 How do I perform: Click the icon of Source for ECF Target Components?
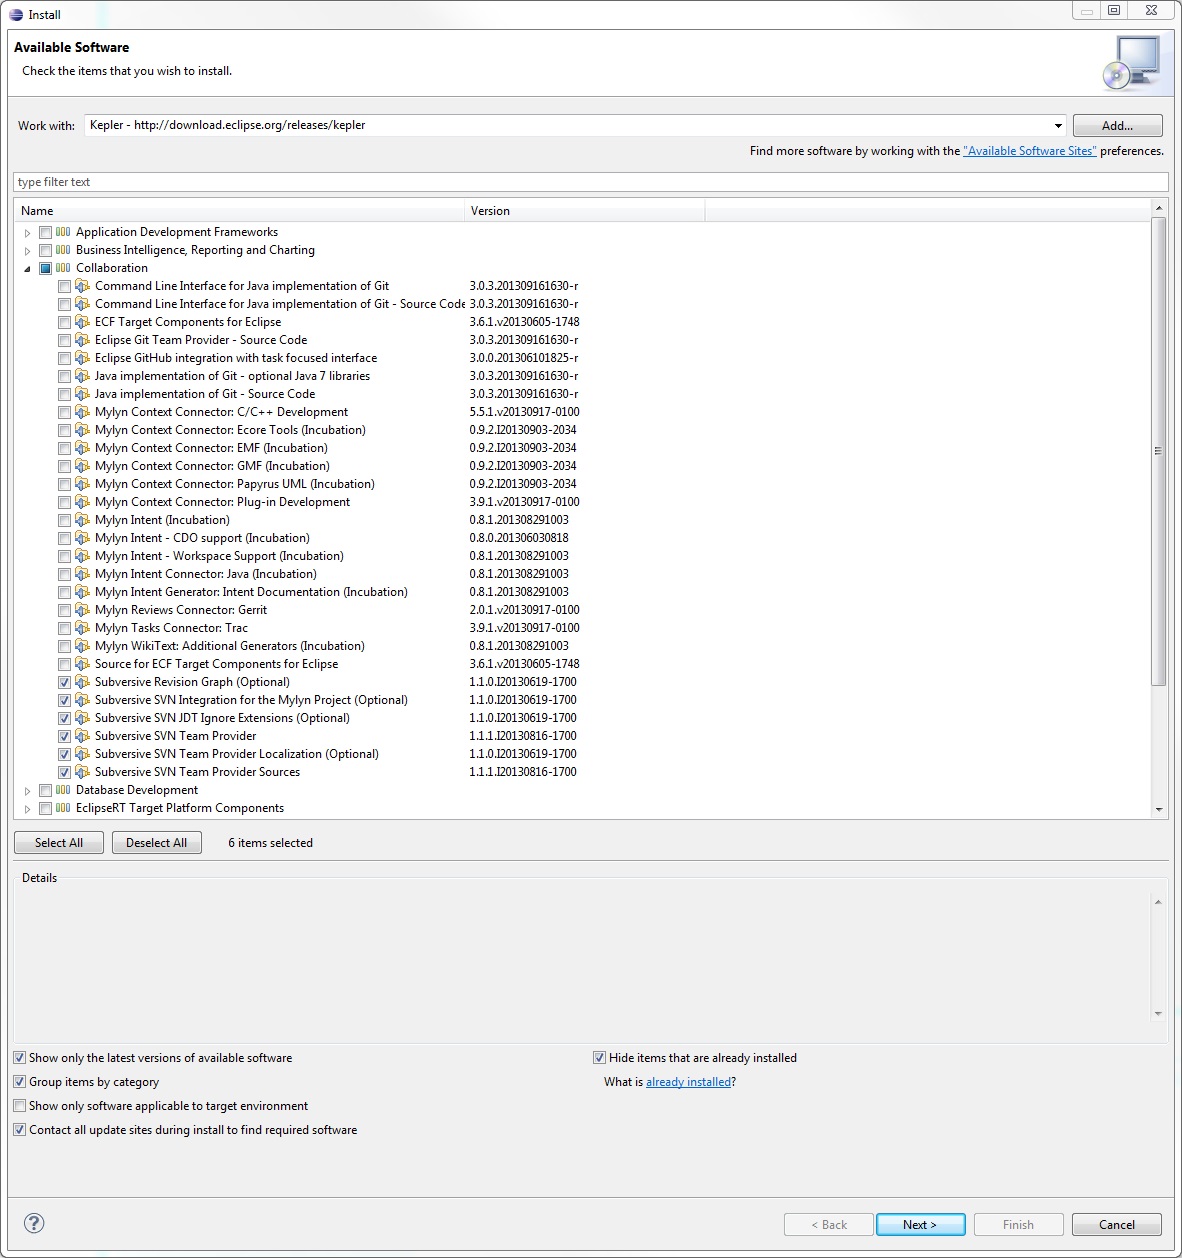coord(83,664)
